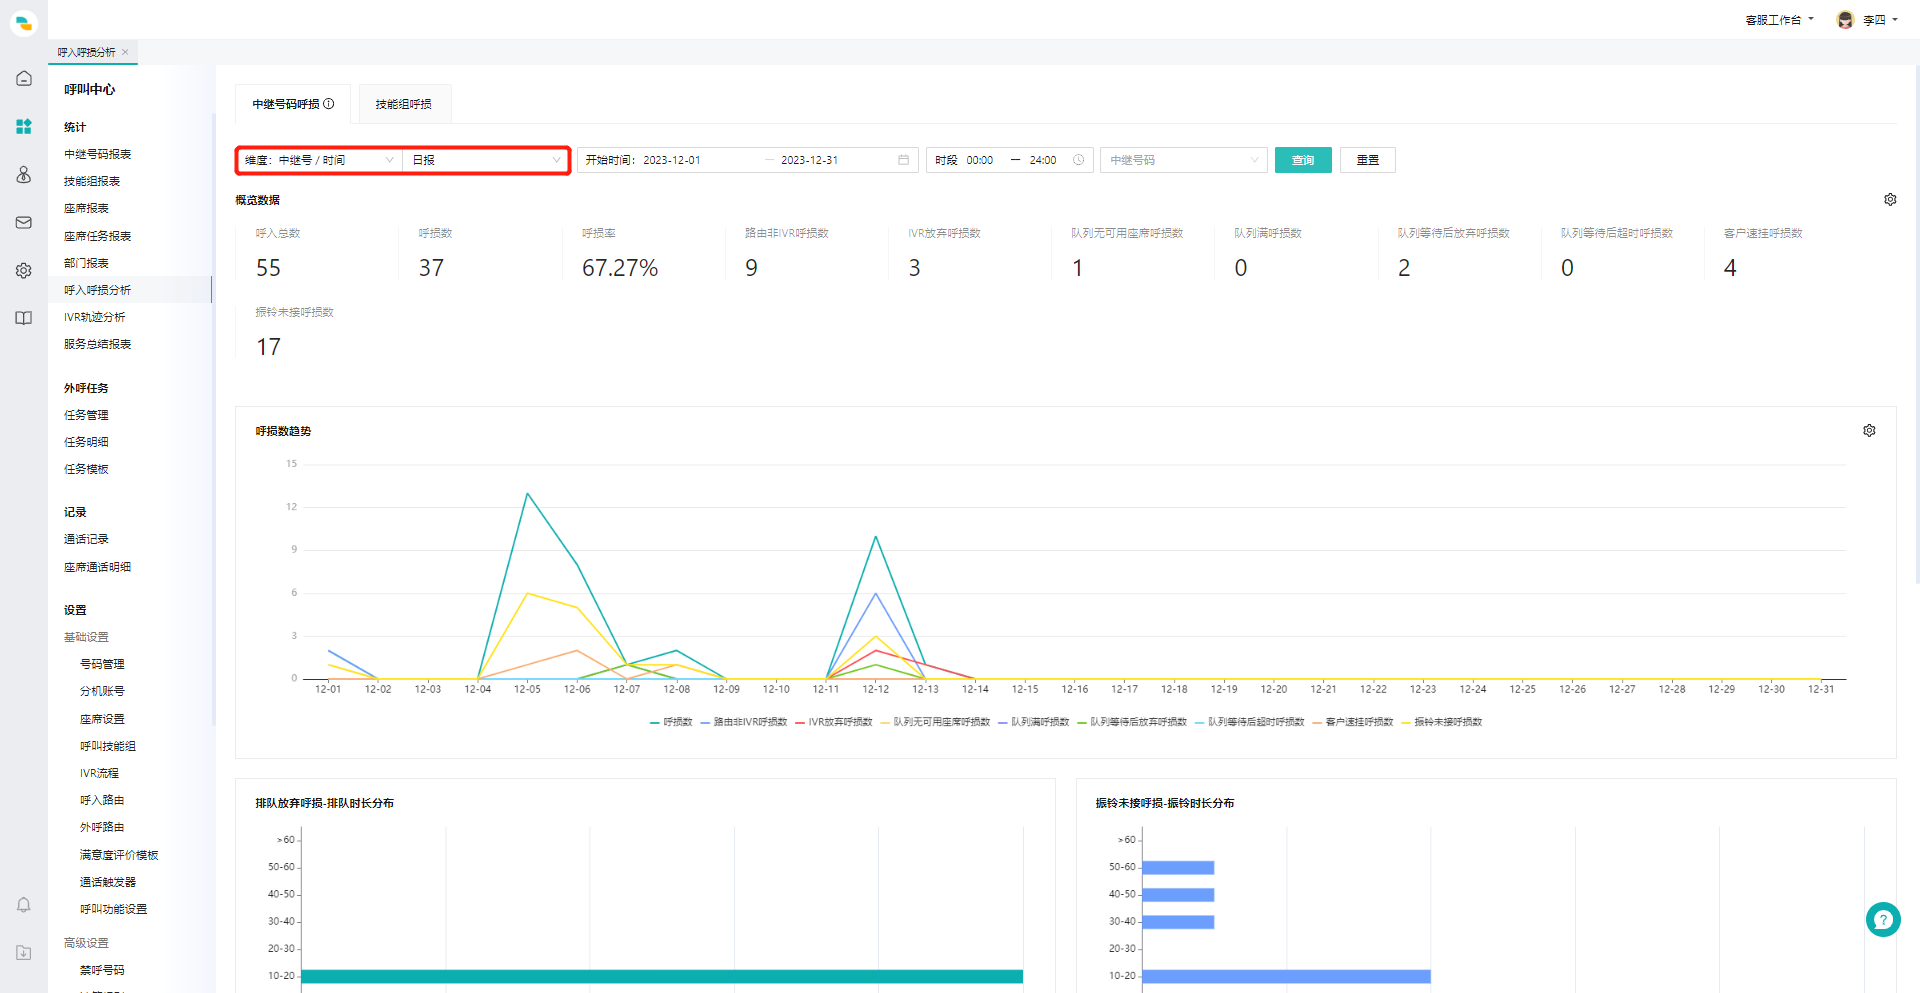Toggle IVR放弃呼损数 legend series
1920x993 pixels.
pos(834,722)
